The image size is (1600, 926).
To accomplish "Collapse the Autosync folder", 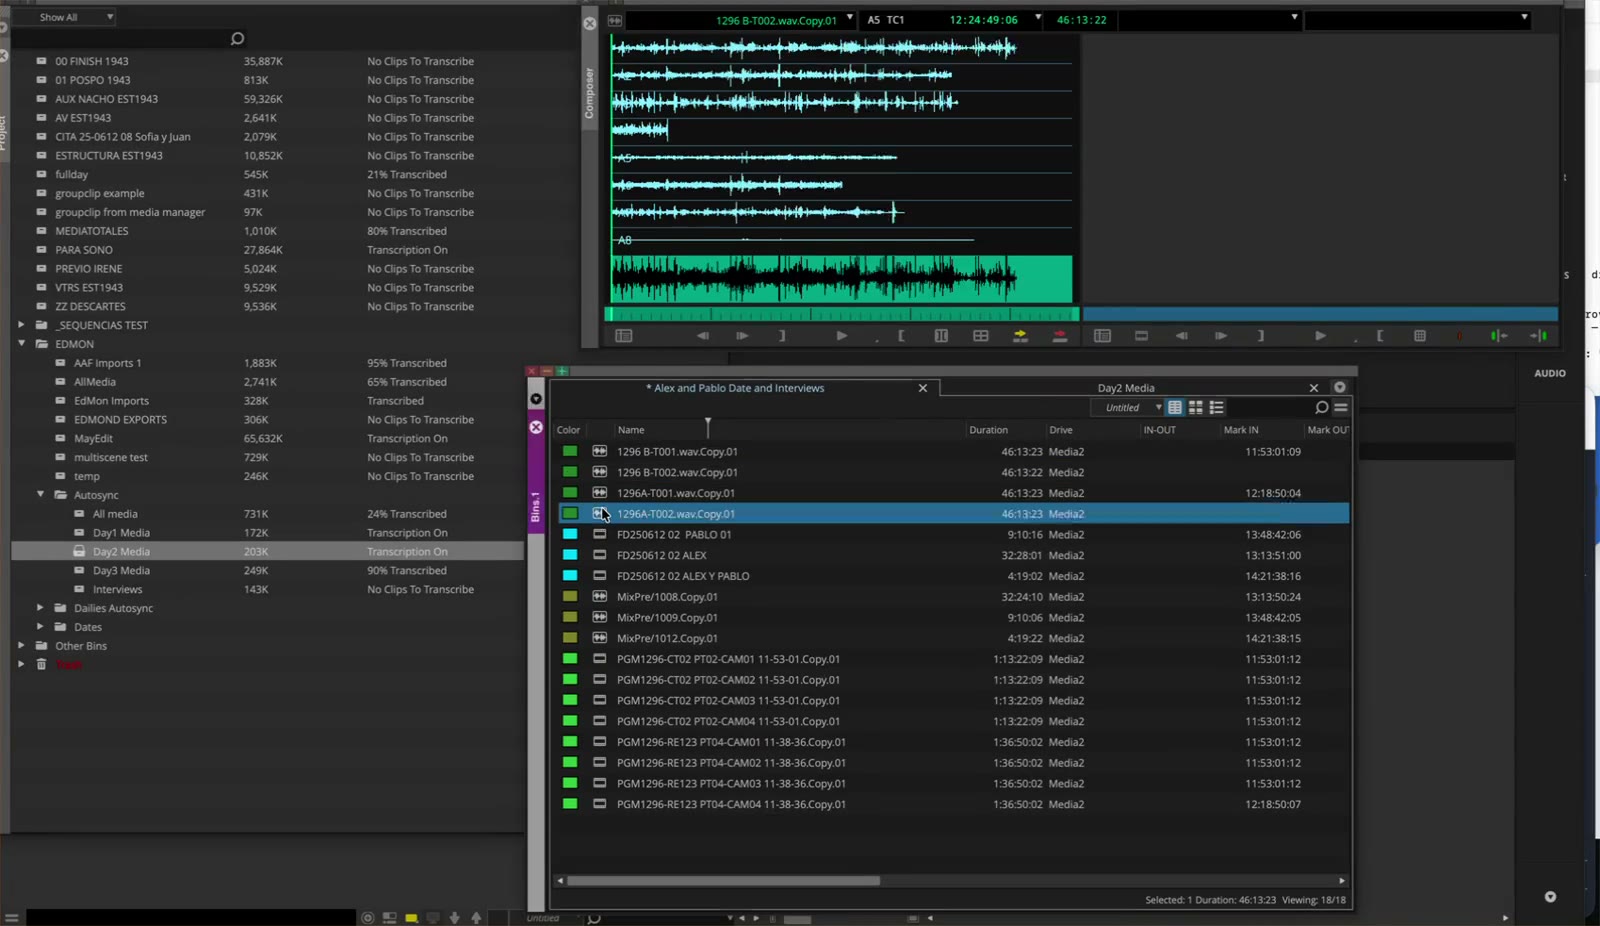I will click(x=40, y=494).
